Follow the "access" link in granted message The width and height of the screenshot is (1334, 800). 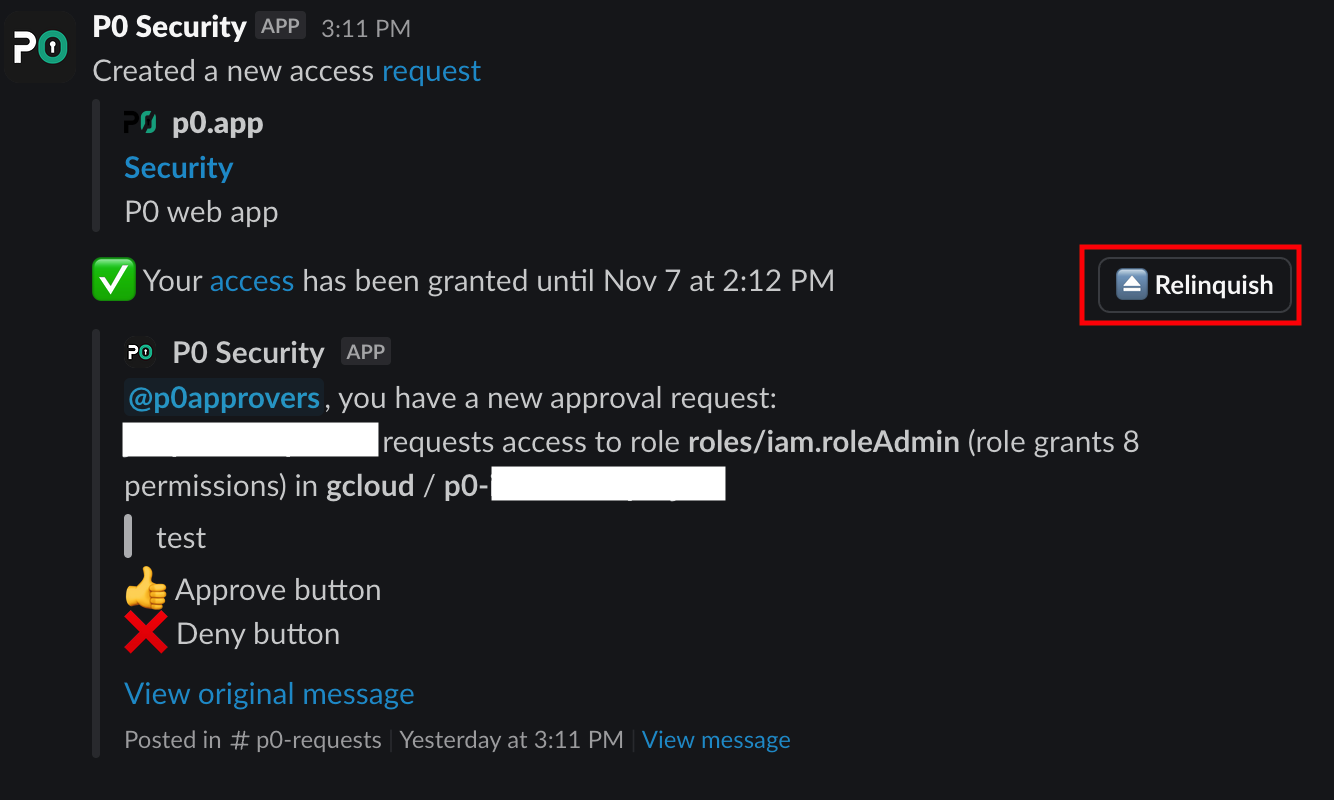251,281
